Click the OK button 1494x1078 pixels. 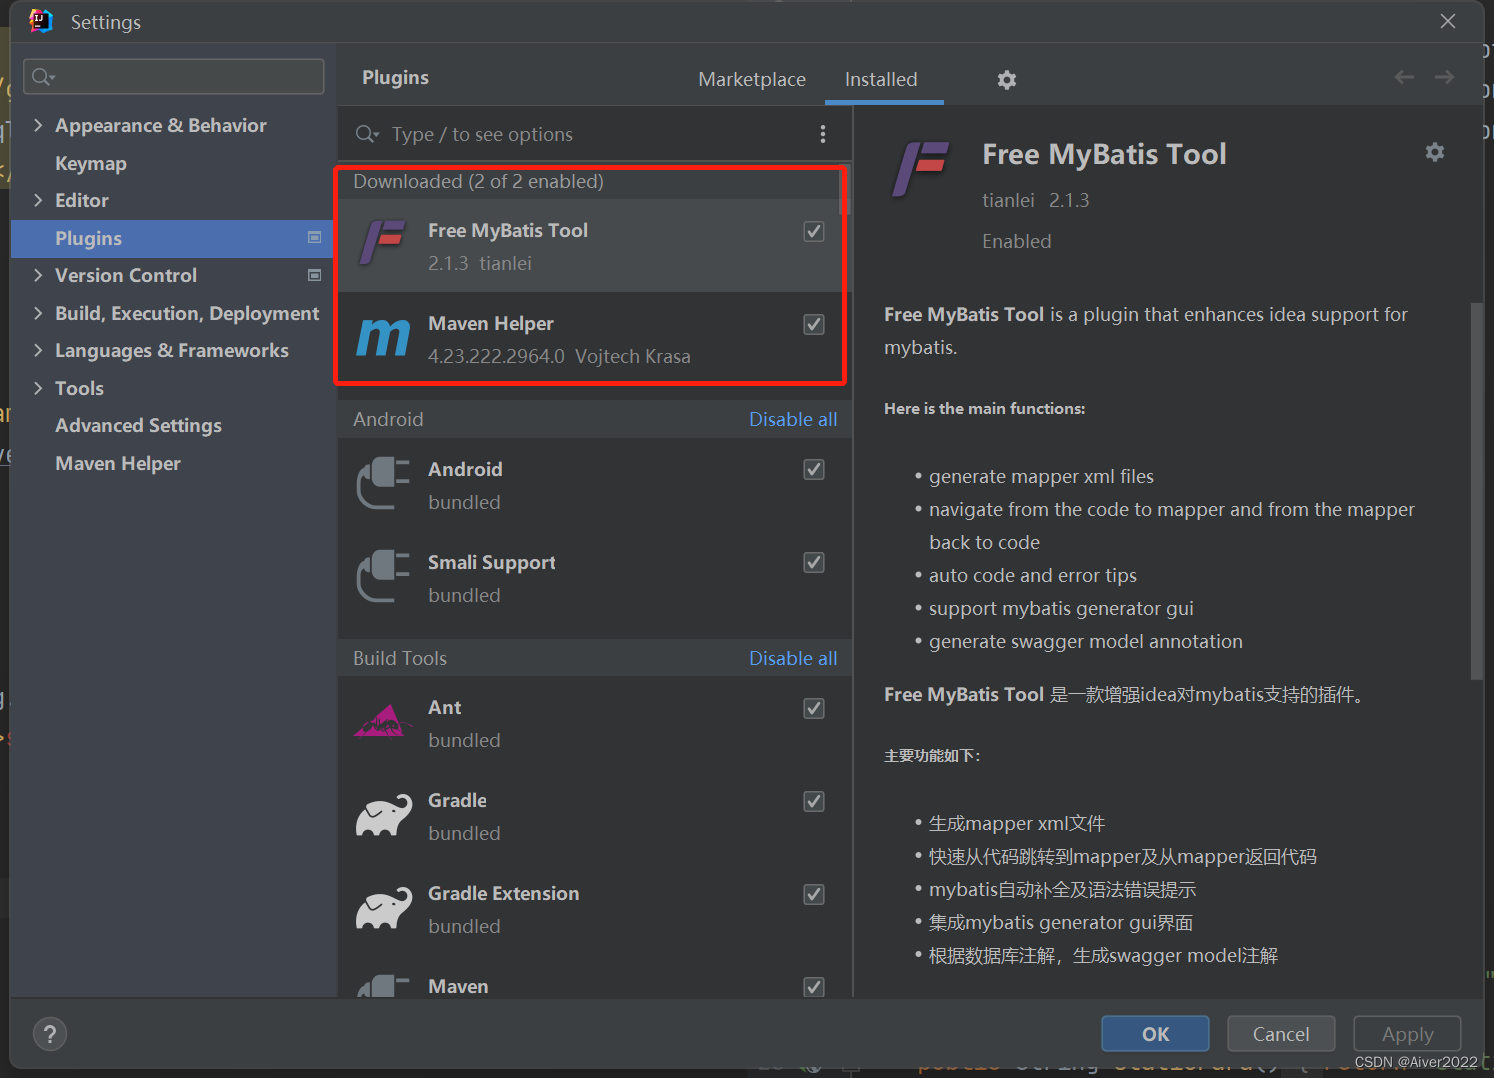[1155, 1034]
